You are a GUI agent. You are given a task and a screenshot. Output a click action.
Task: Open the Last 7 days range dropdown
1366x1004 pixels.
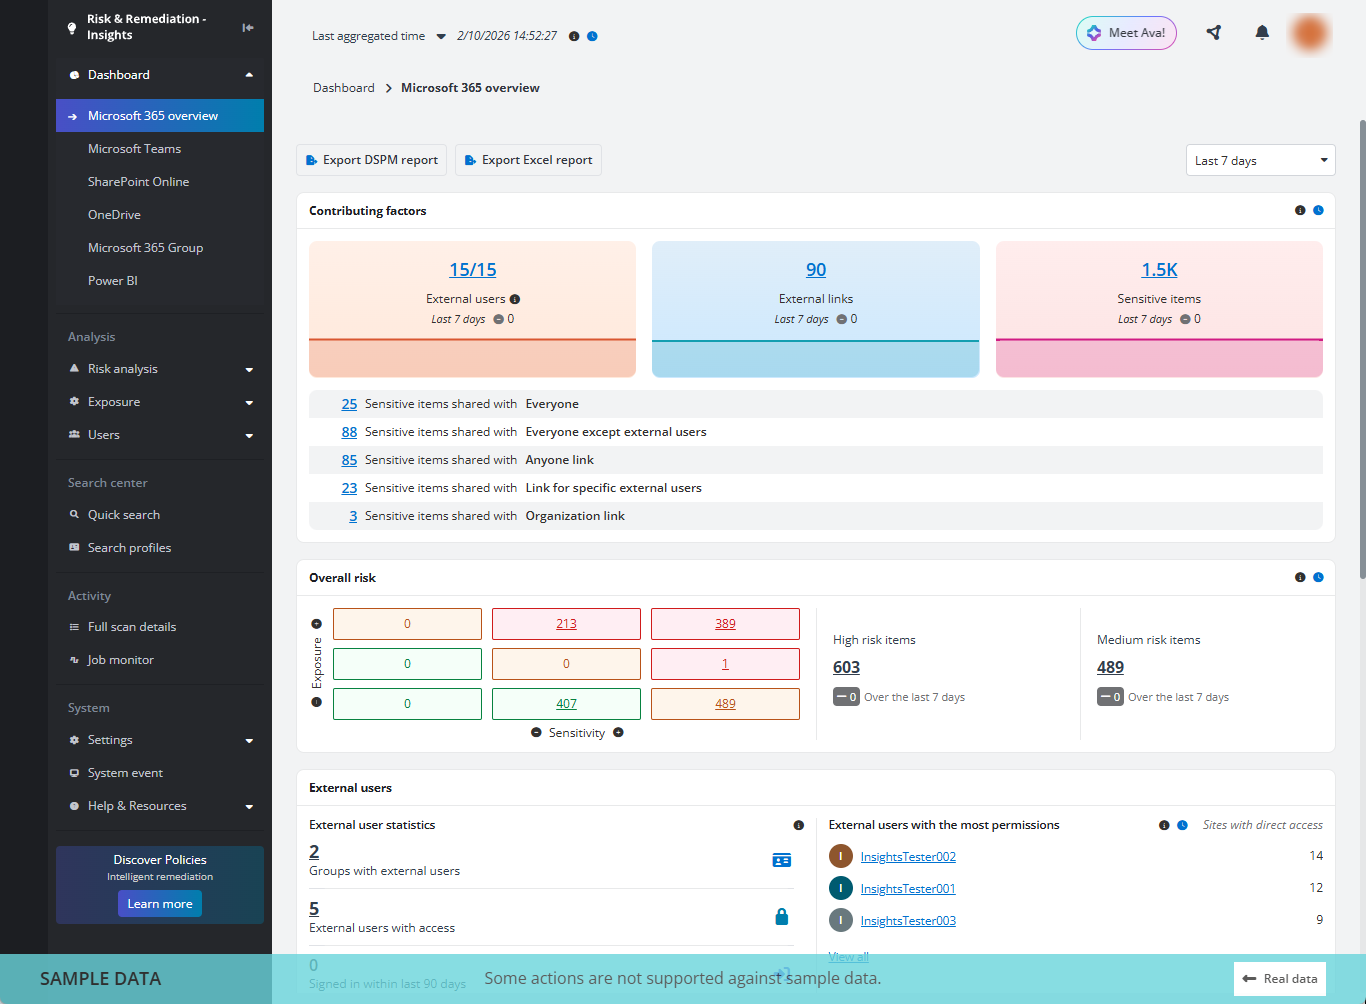1260,160
